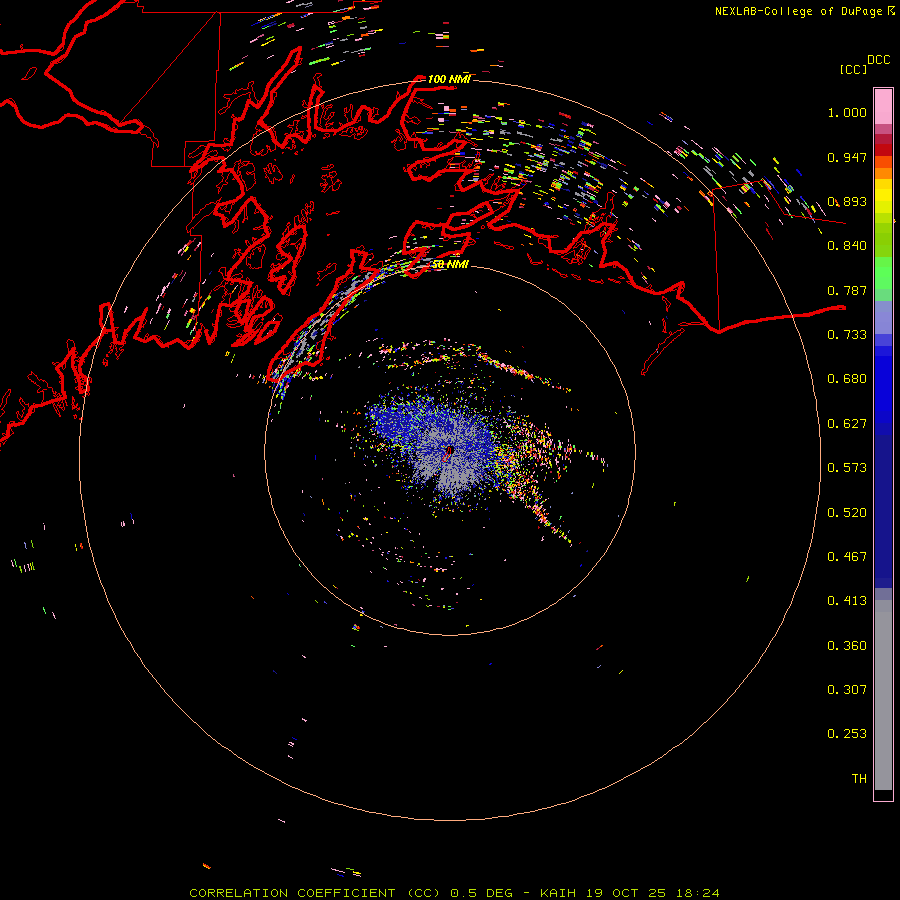Click the 0.680 legend value

[x=847, y=379]
